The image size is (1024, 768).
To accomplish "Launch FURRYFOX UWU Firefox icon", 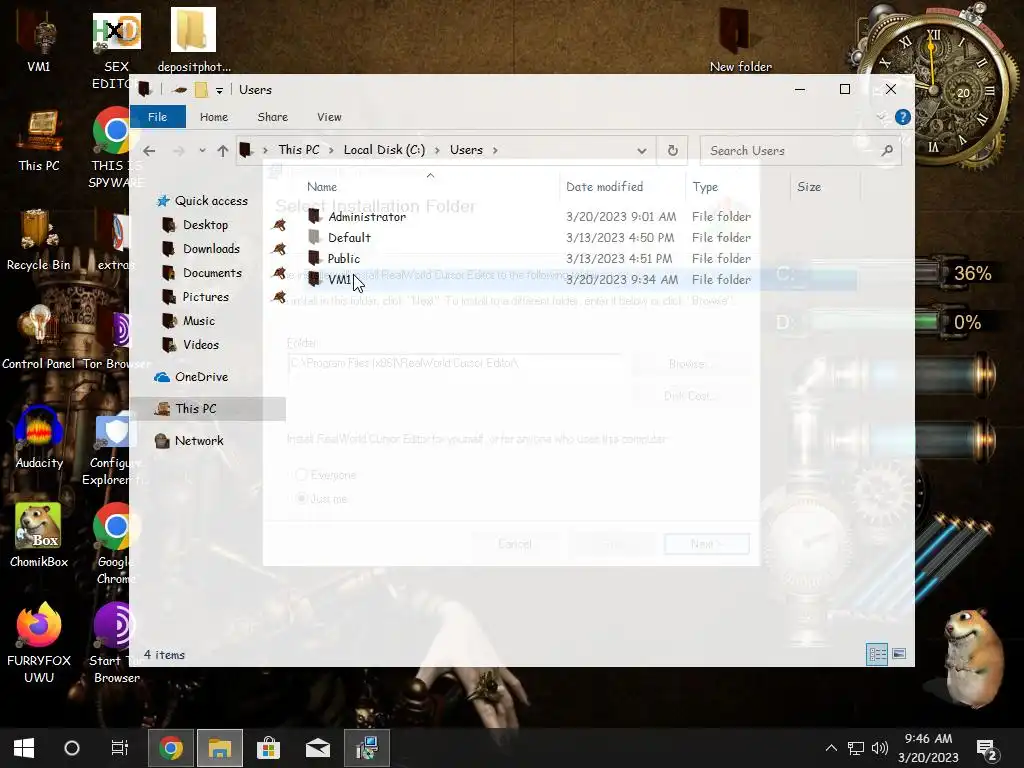I will click(39, 643).
